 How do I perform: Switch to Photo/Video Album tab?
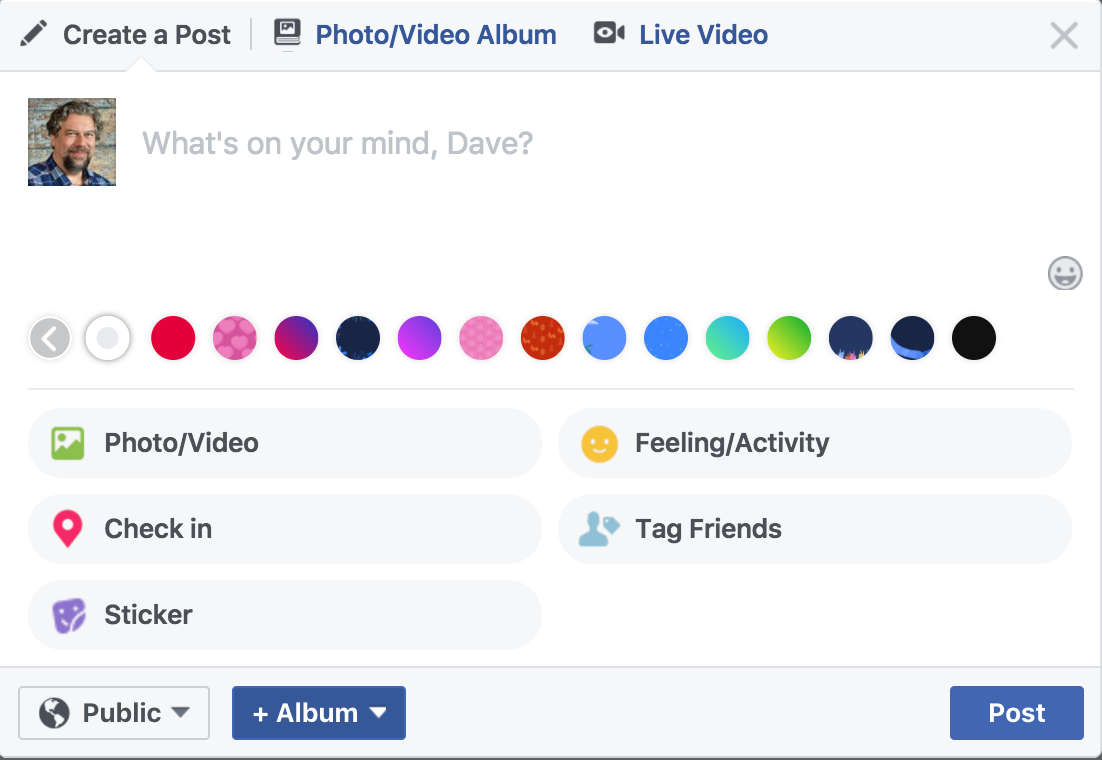pyautogui.click(x=435, y=35)
